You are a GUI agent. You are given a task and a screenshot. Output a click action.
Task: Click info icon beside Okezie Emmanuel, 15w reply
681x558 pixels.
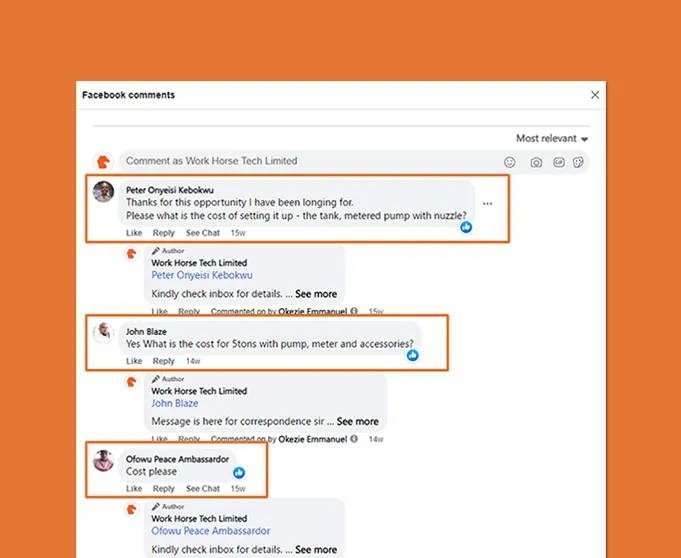coord(354,311)
